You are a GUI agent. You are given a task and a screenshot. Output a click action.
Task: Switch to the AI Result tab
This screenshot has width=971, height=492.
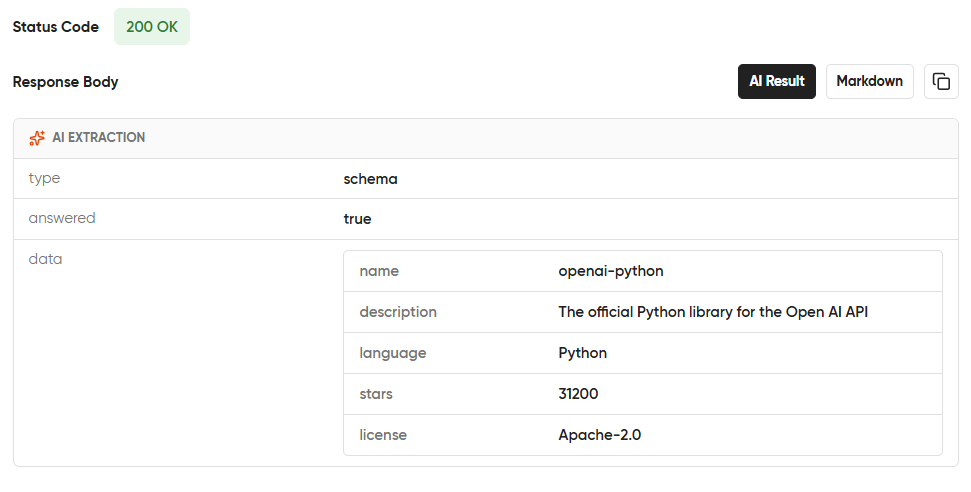coord(777,81)
